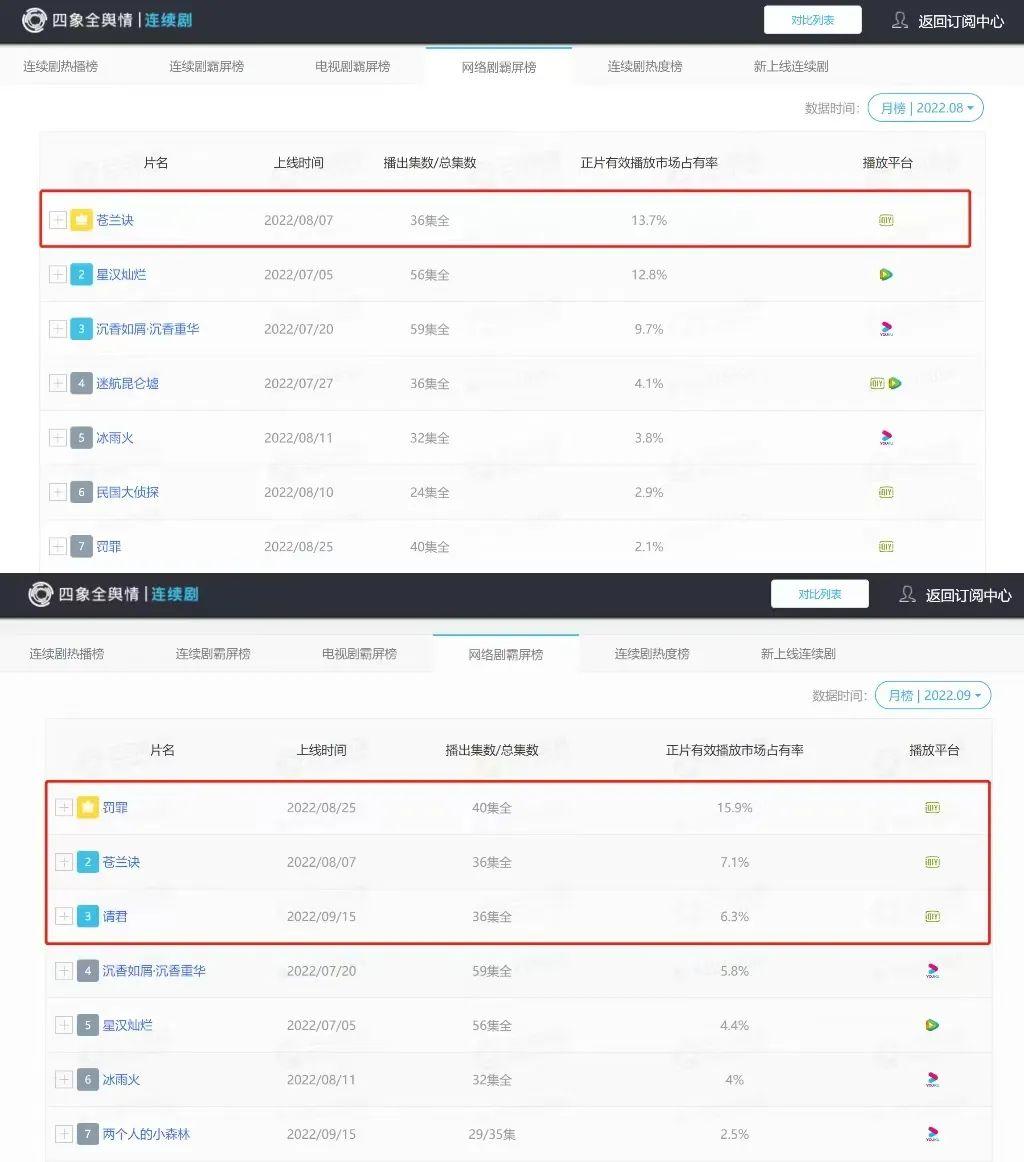
Task: Click Youku icon for 沉香如屑 9.7% row
Action: [886, 328]
